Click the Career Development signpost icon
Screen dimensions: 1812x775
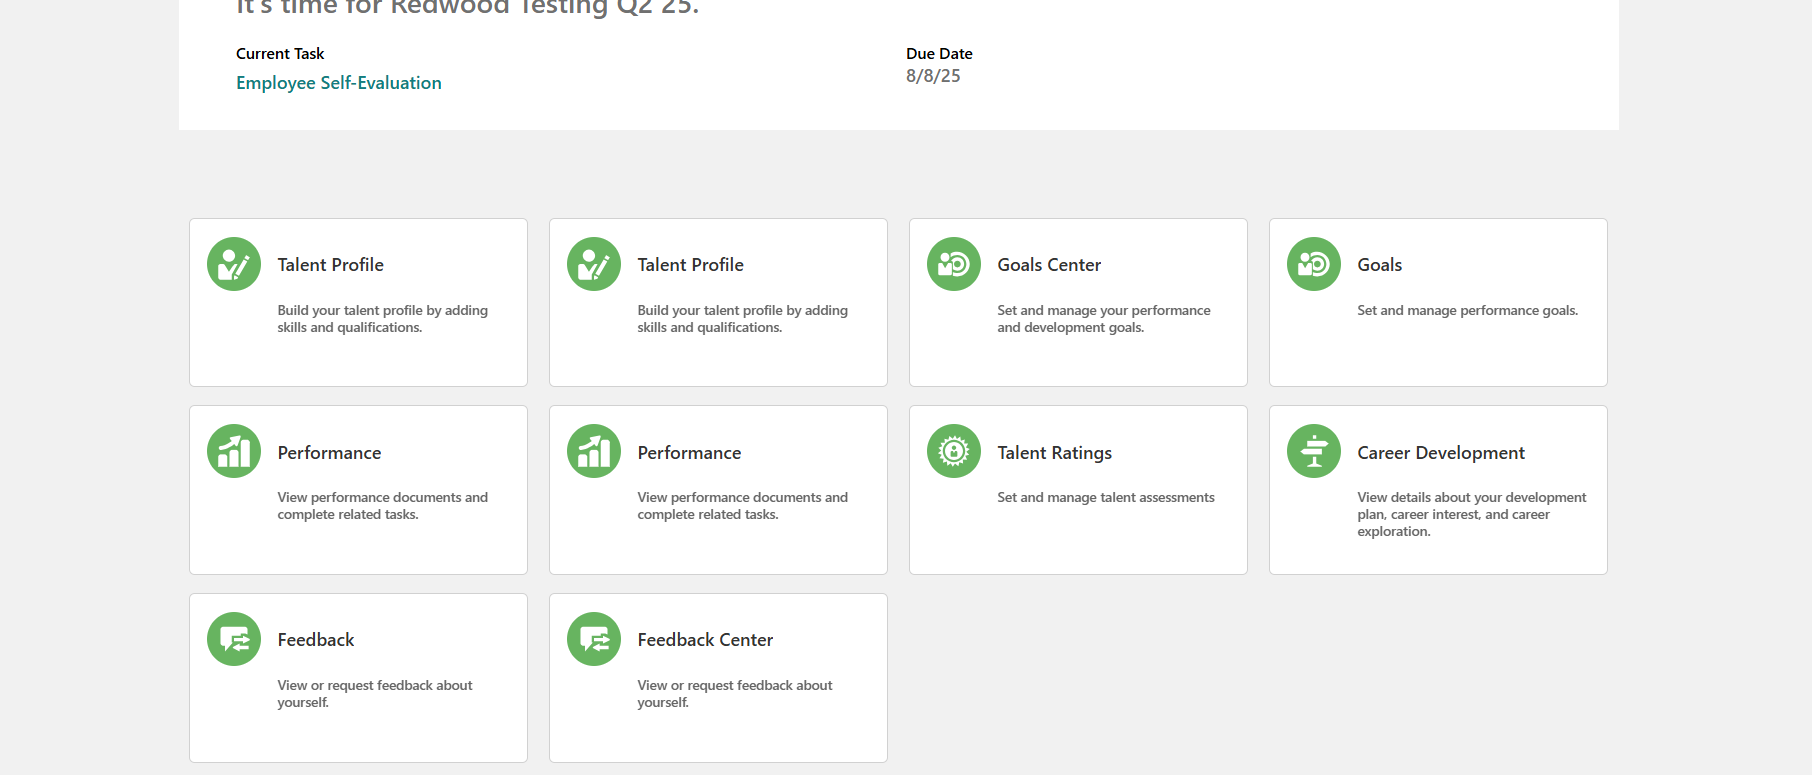1313,451
